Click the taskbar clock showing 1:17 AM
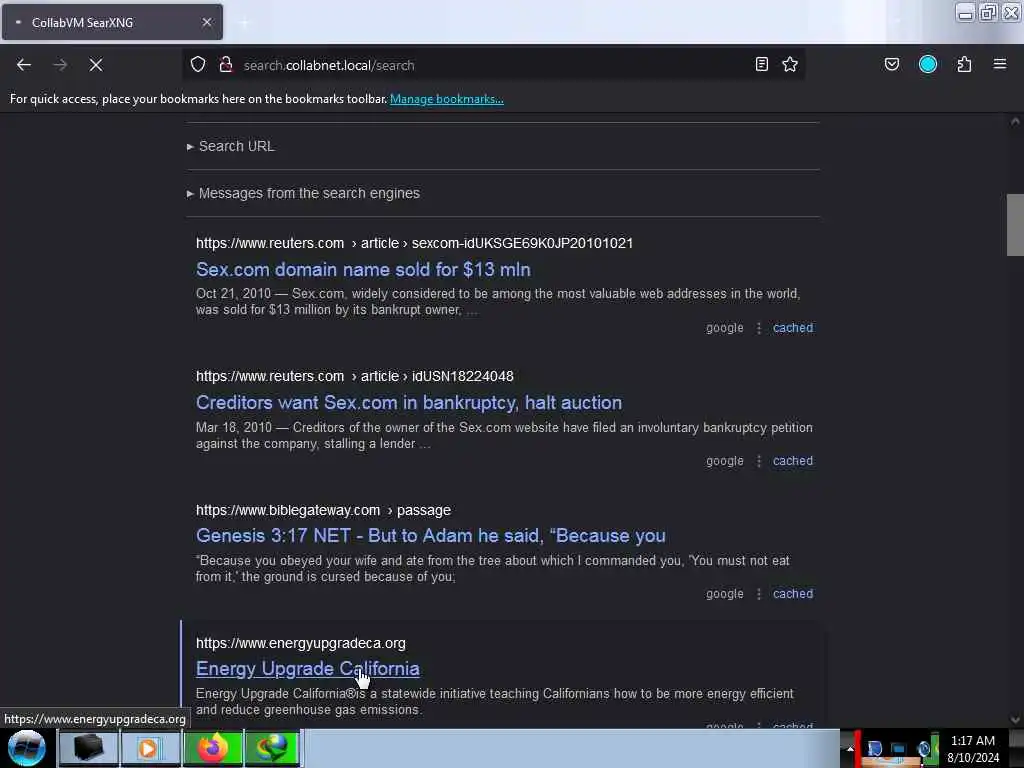Image resolution: width=1024 pixels, height=768 pixels. tap(973, 749)
